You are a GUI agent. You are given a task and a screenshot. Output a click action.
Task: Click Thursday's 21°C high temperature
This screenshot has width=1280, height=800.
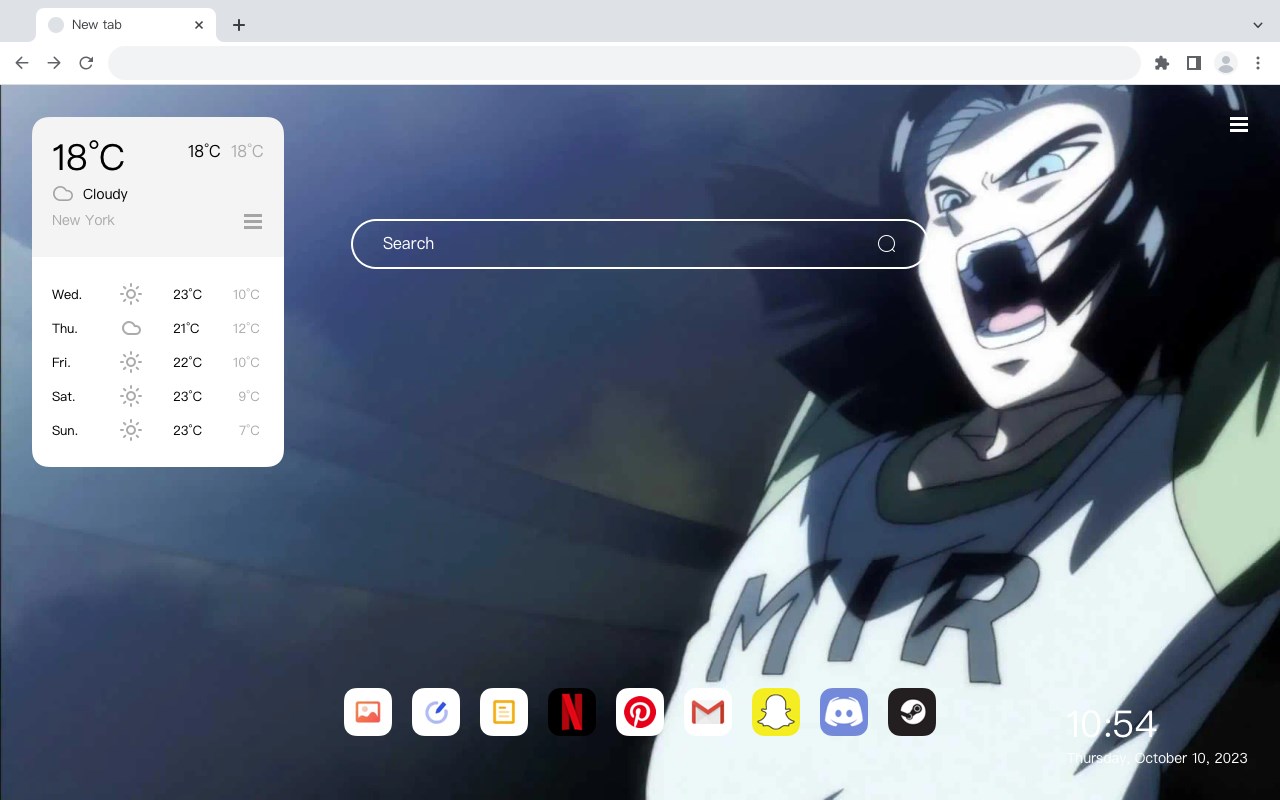(186, 329)
